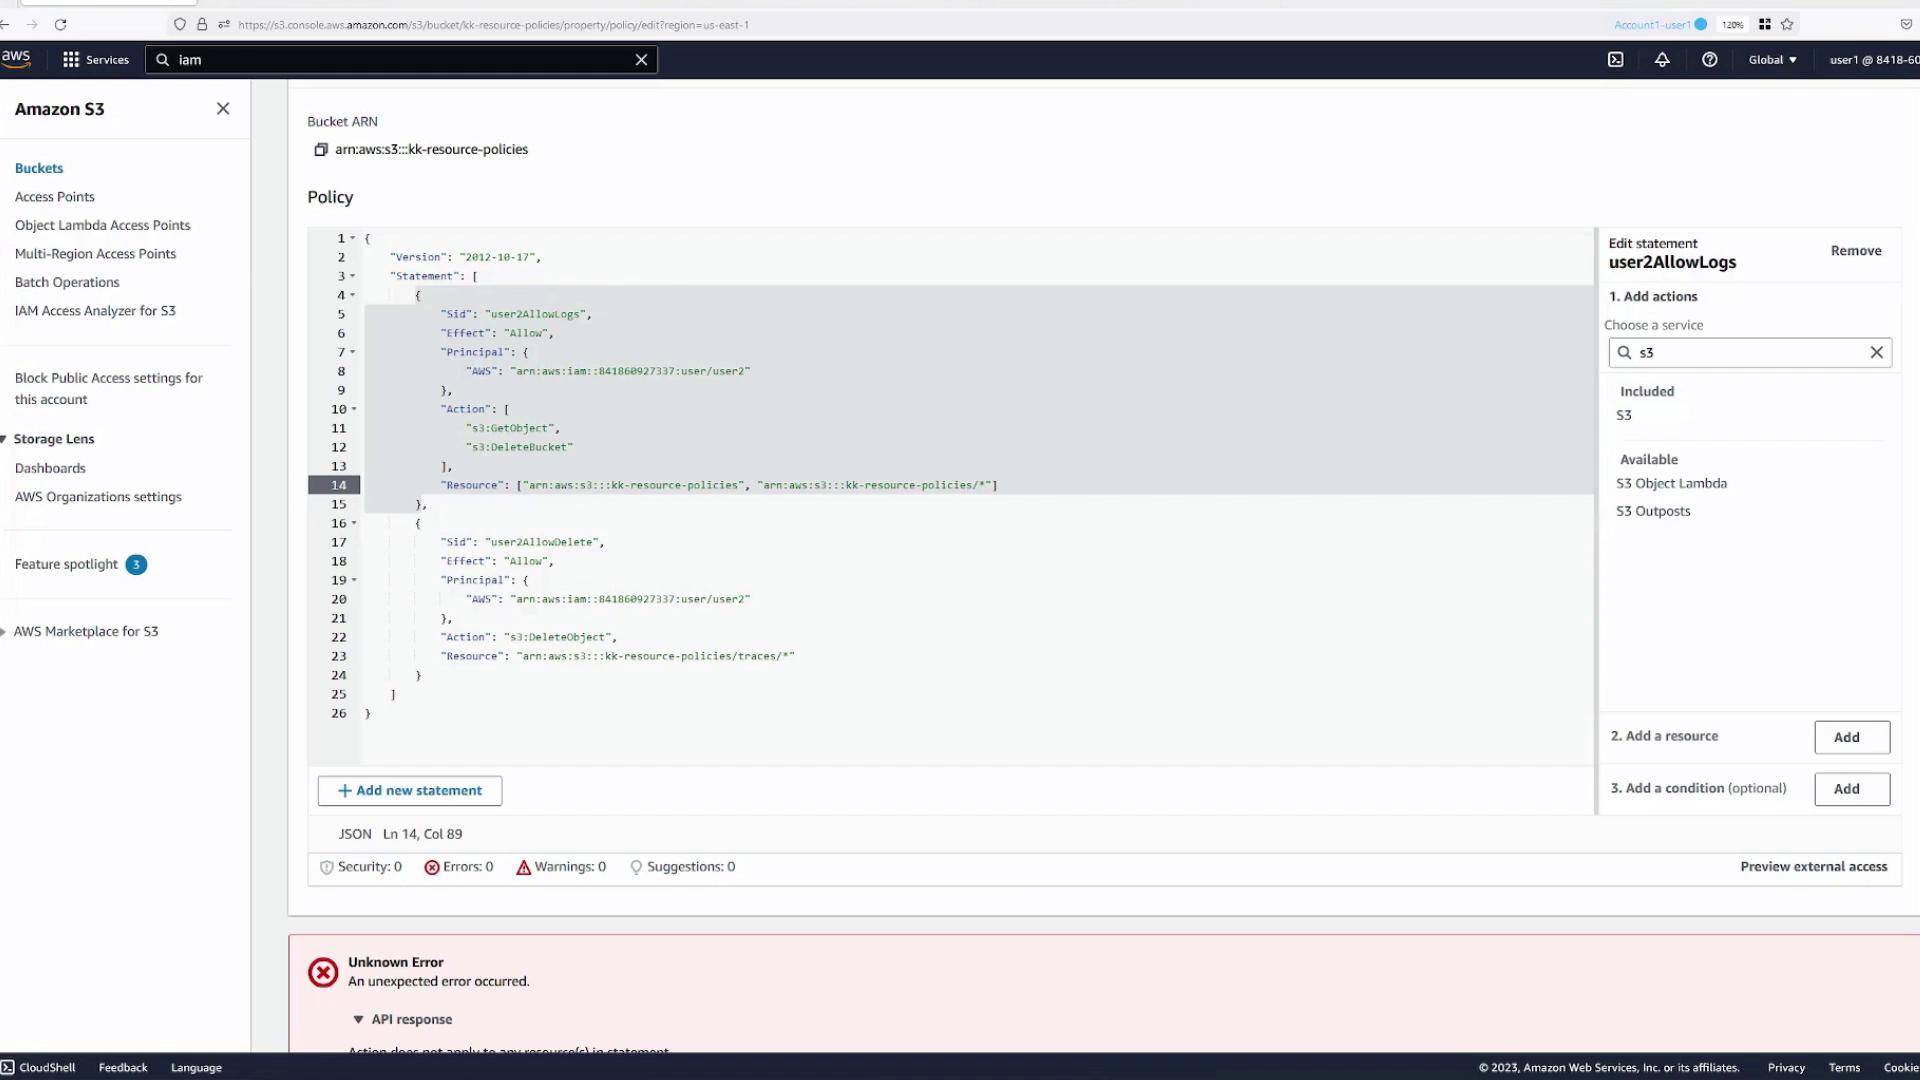Close the Amazon S3 side panel

[x=223, y=109]
